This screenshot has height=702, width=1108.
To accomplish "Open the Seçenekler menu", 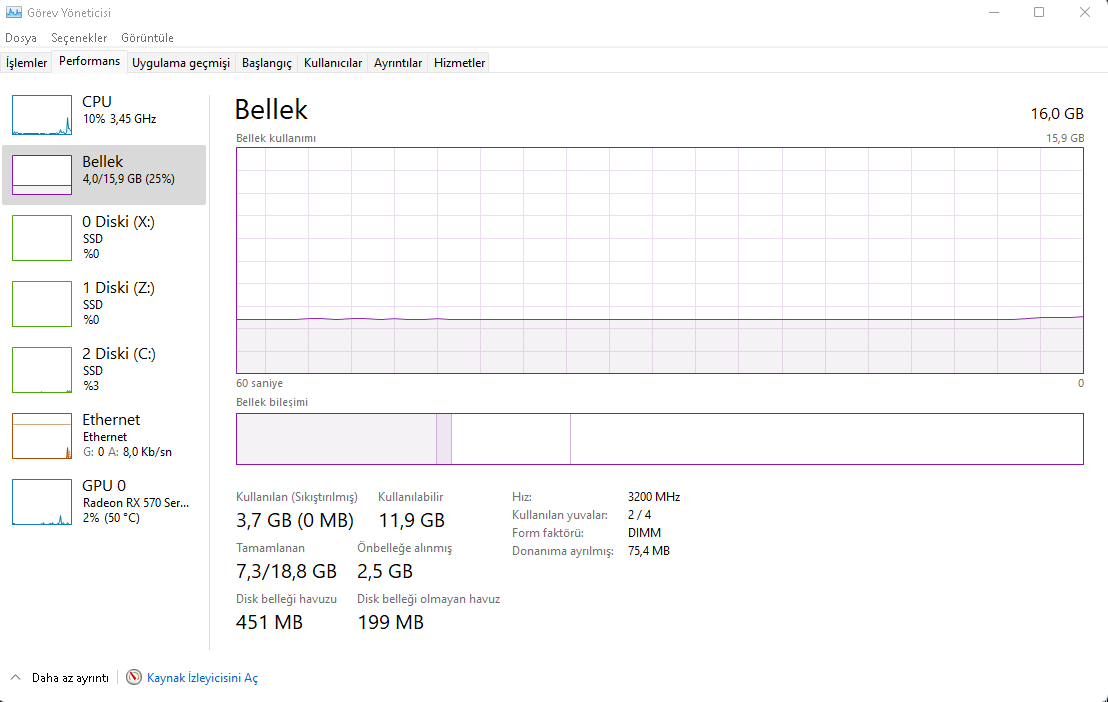I will coord(79,37).
